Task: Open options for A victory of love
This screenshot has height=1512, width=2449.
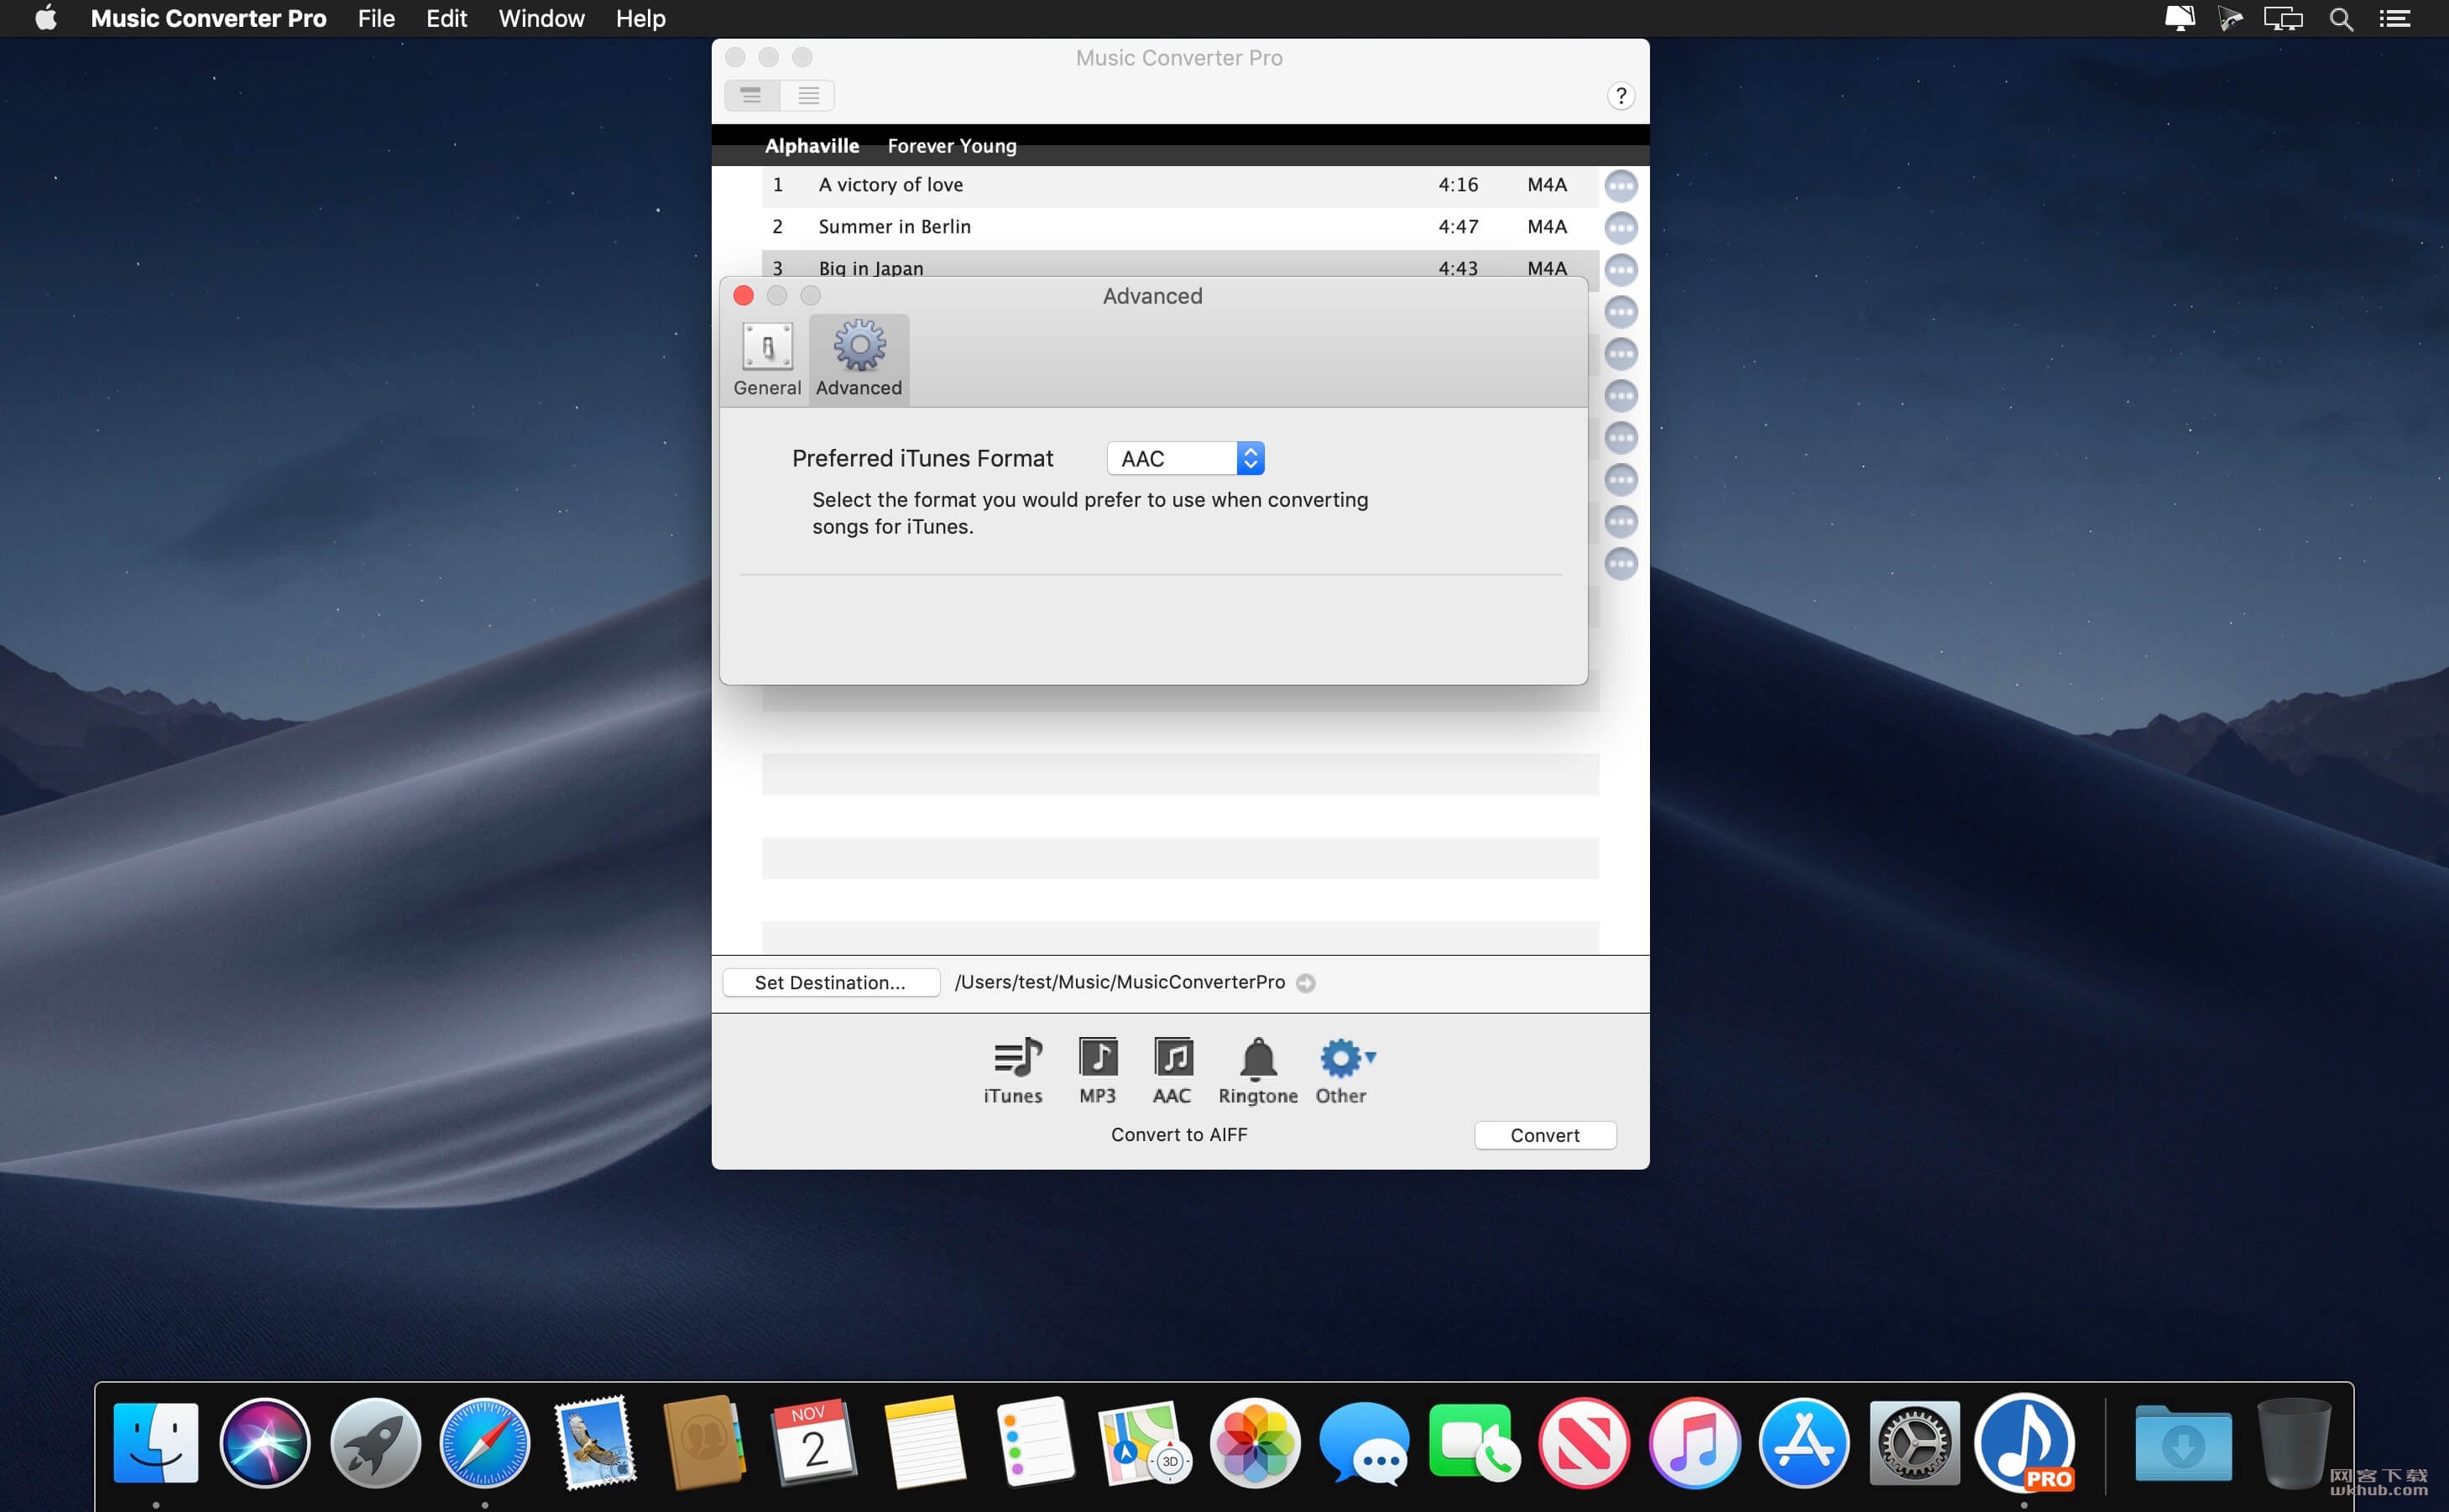Action: point(1620,185)
